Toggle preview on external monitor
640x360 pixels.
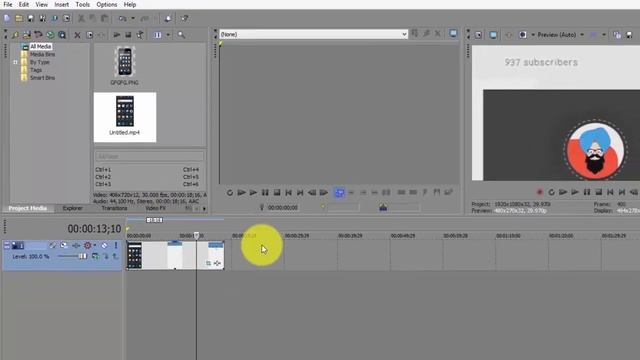click(x=493, y=35)
